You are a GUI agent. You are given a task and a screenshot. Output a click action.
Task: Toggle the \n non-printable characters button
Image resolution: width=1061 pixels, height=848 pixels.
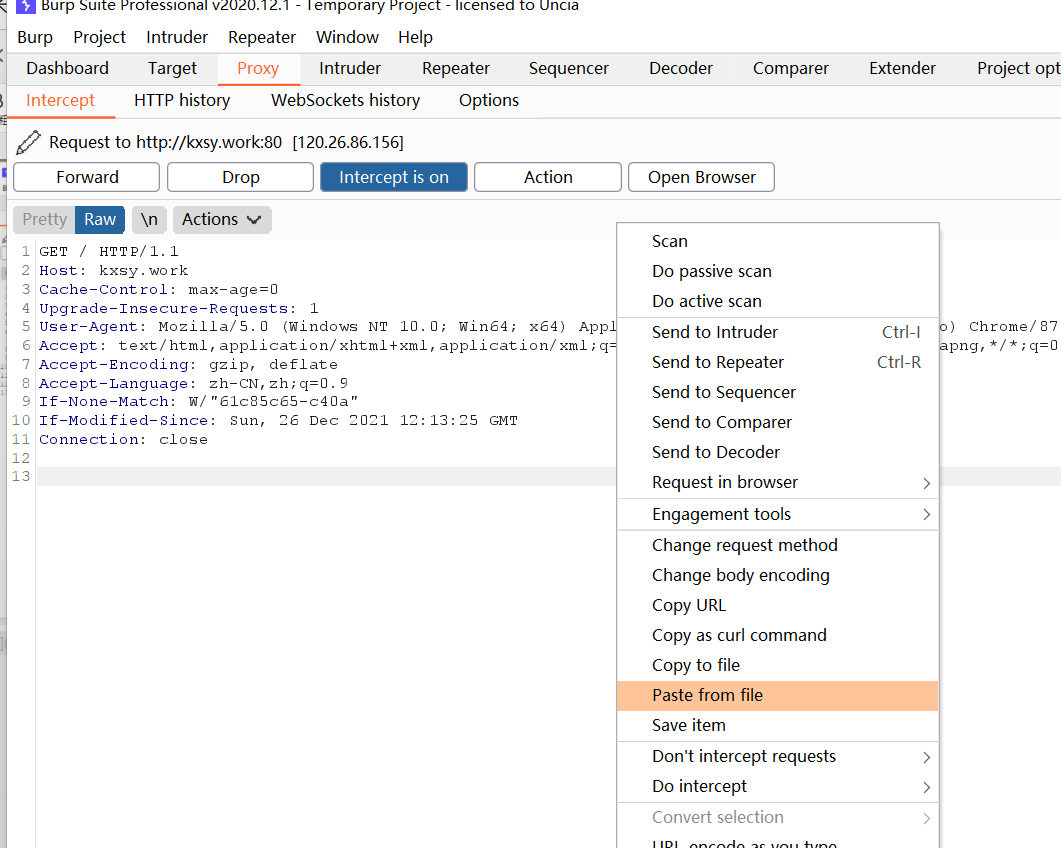coord(149,219)
